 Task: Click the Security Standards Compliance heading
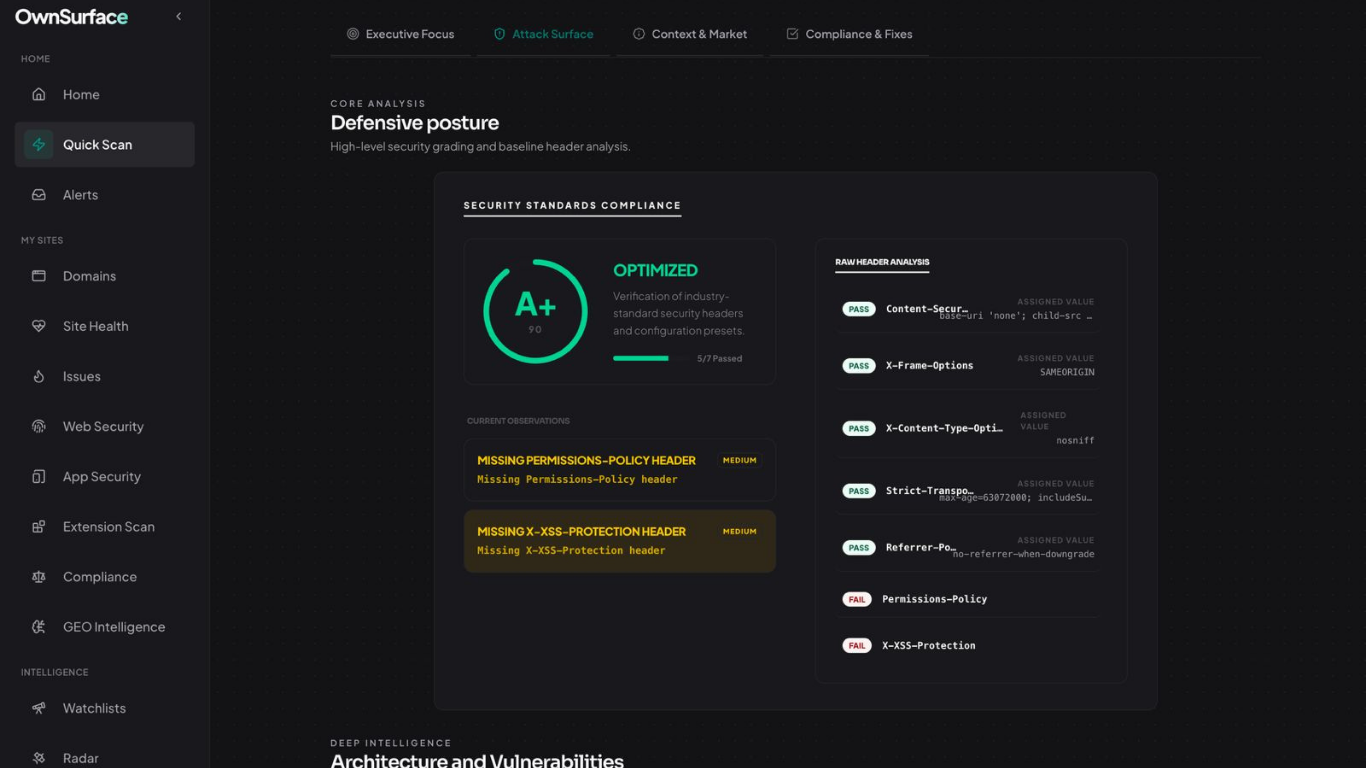572,205
